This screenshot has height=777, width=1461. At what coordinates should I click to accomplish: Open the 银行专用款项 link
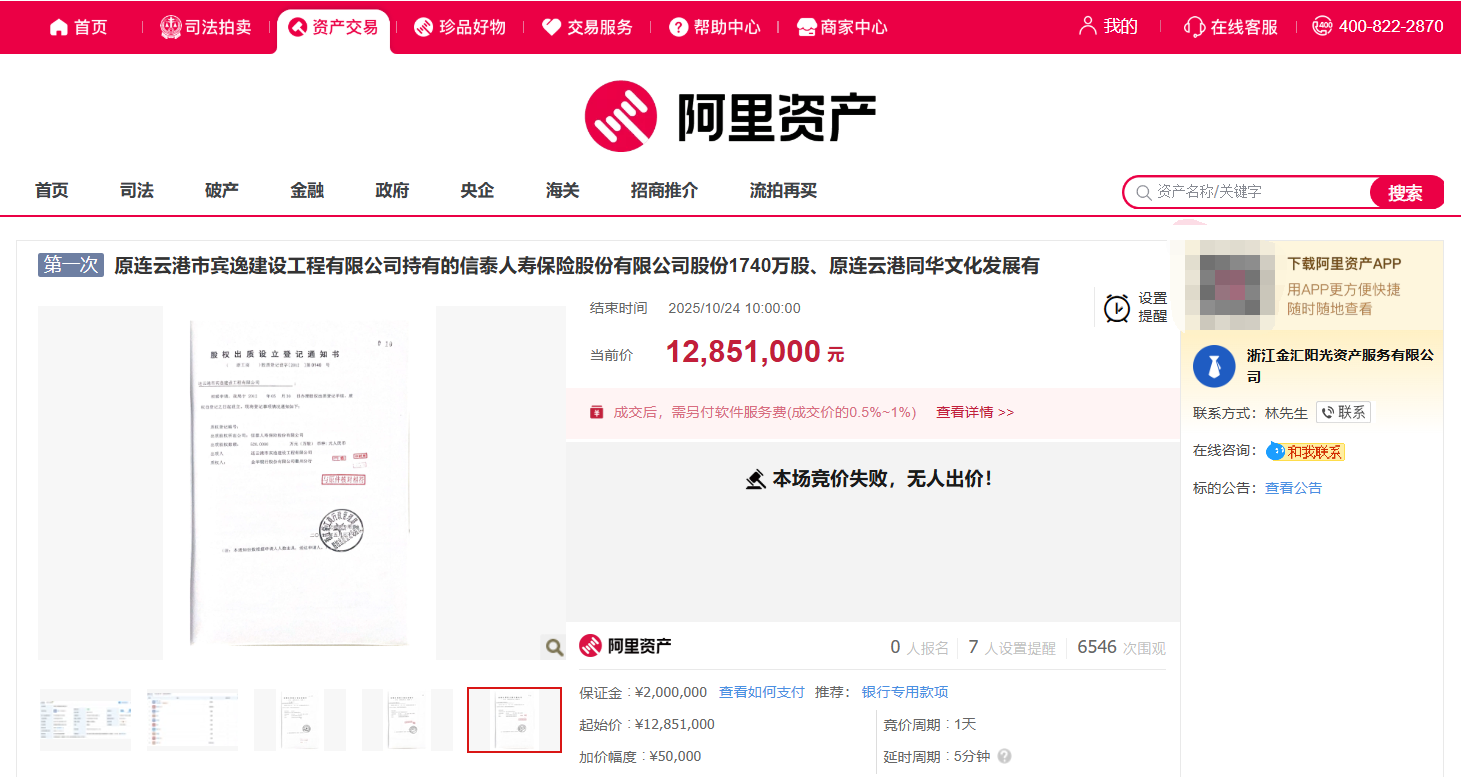[905, 692]
